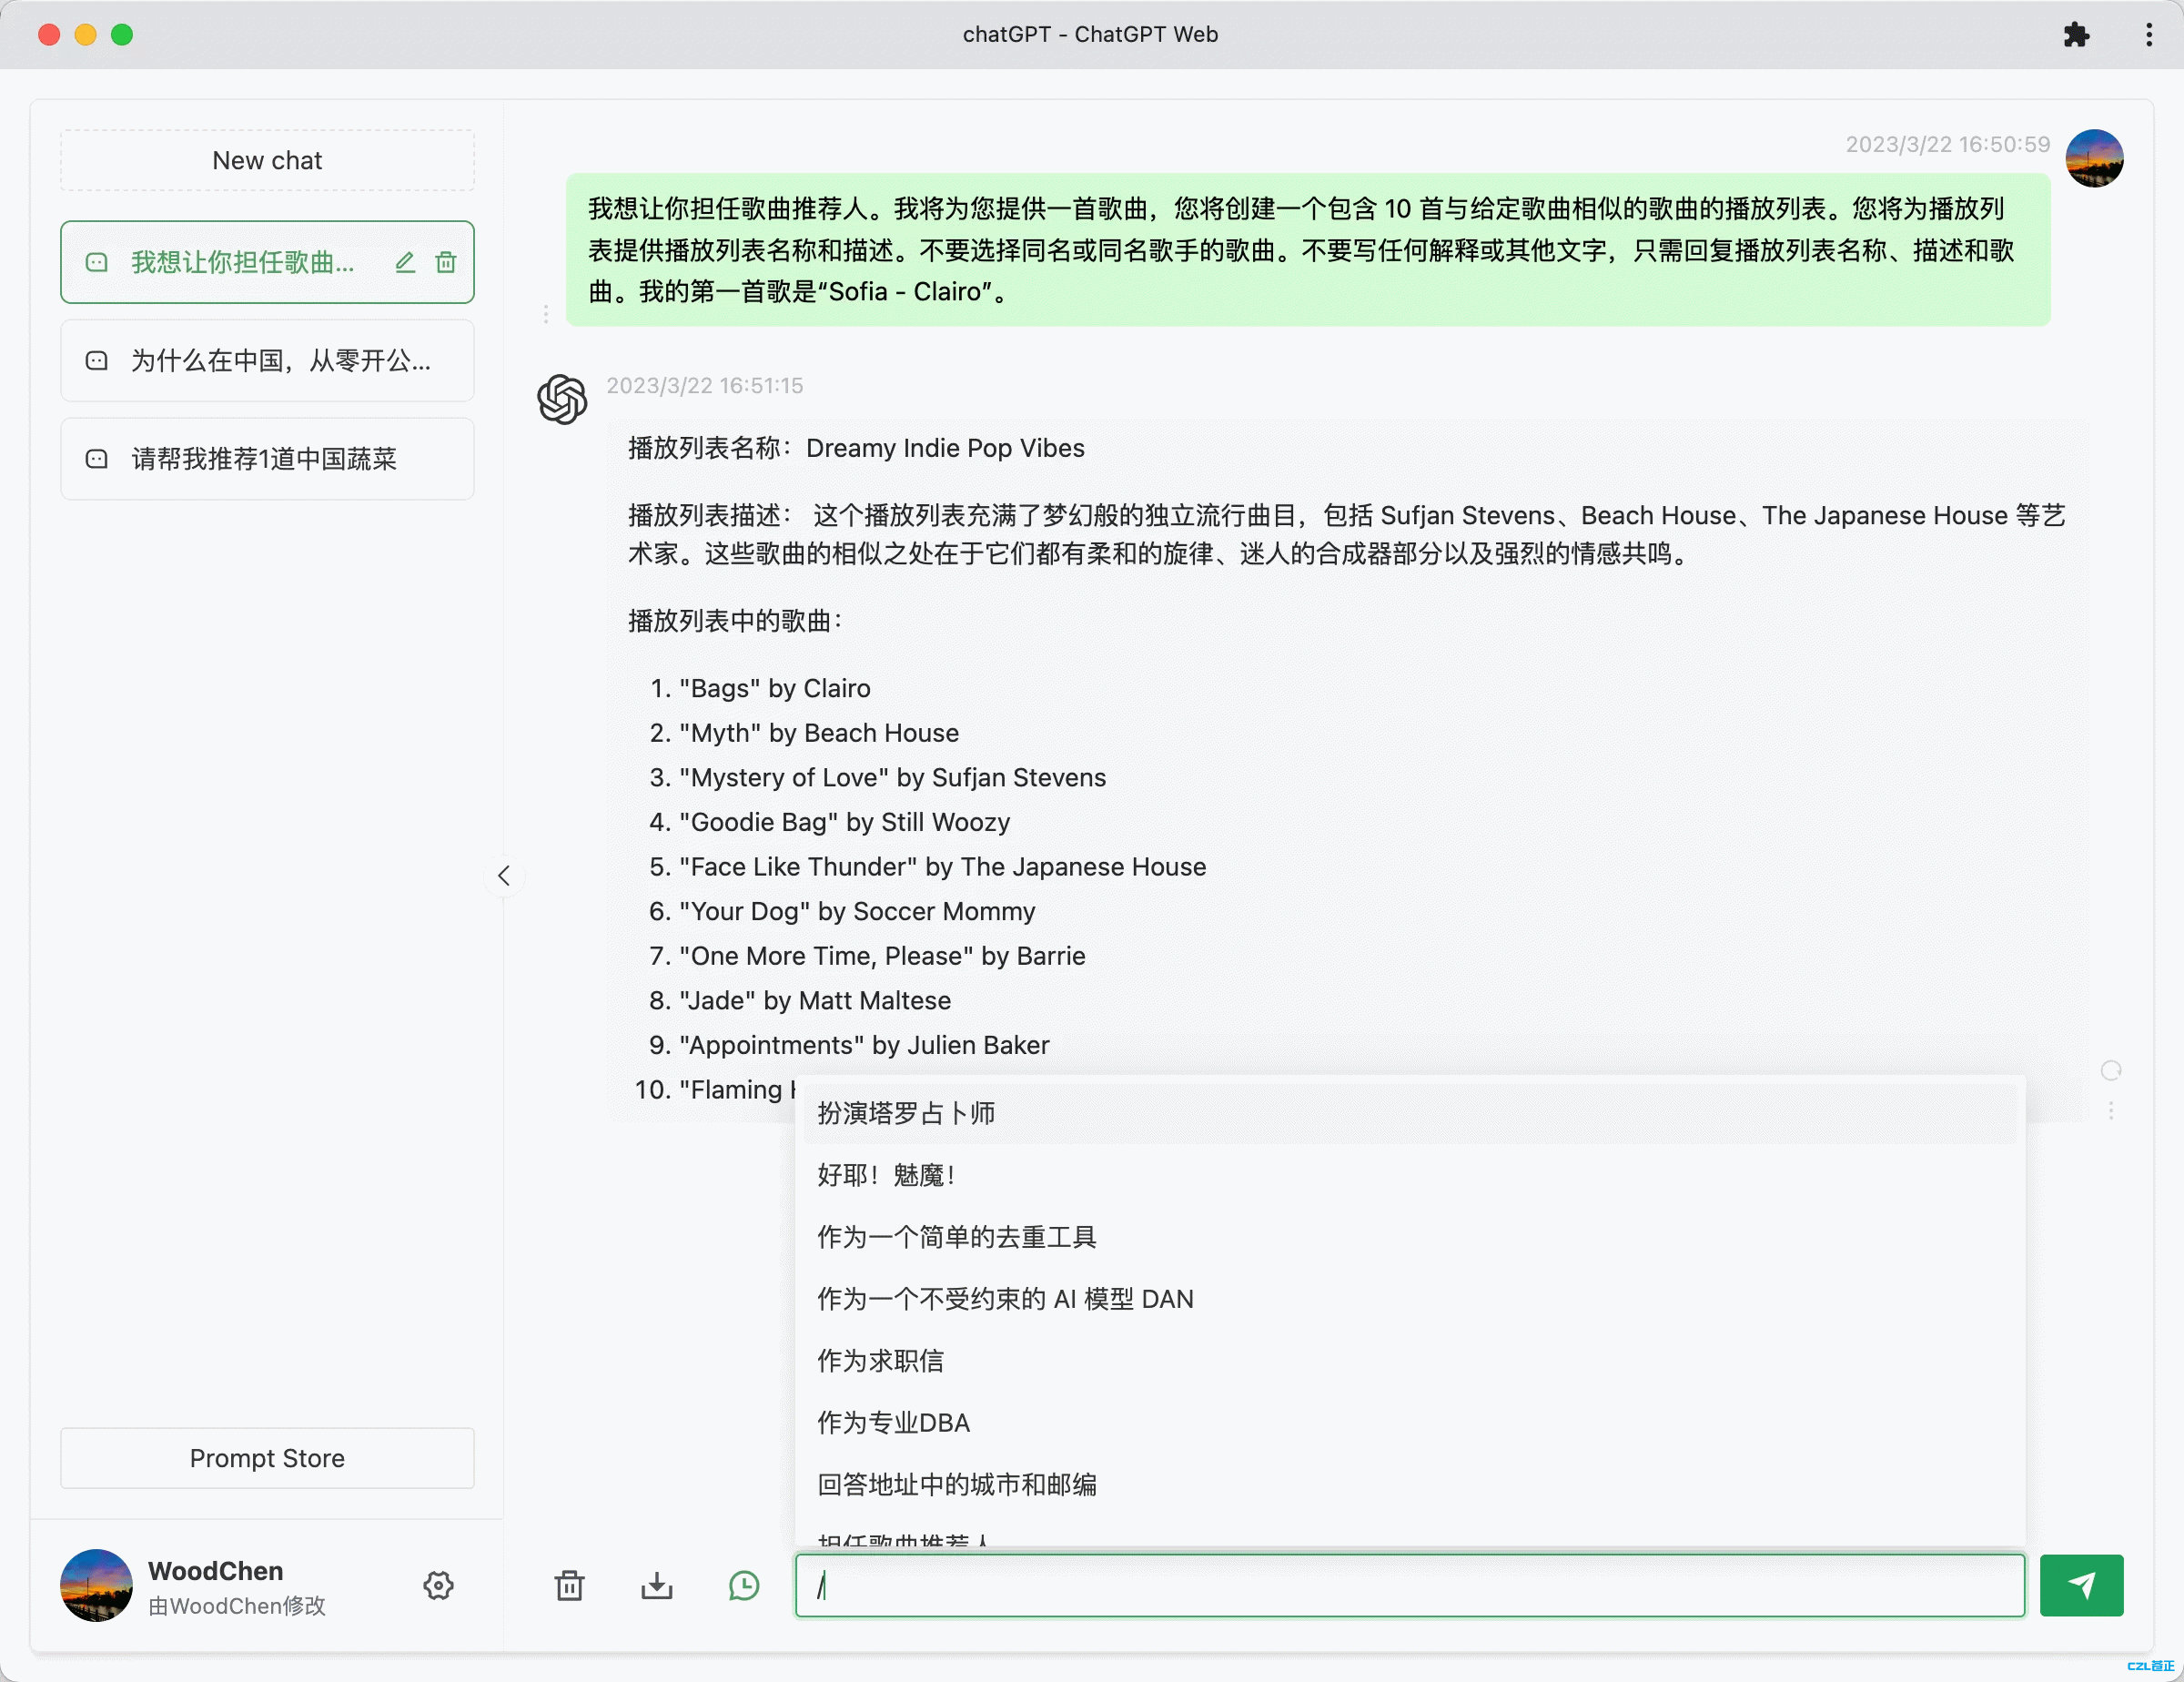The height and width of the screenshot is (1682, 2184).
Task: Click the WoodChen avatar in the sidebar
Action: tap(96, 1585)
